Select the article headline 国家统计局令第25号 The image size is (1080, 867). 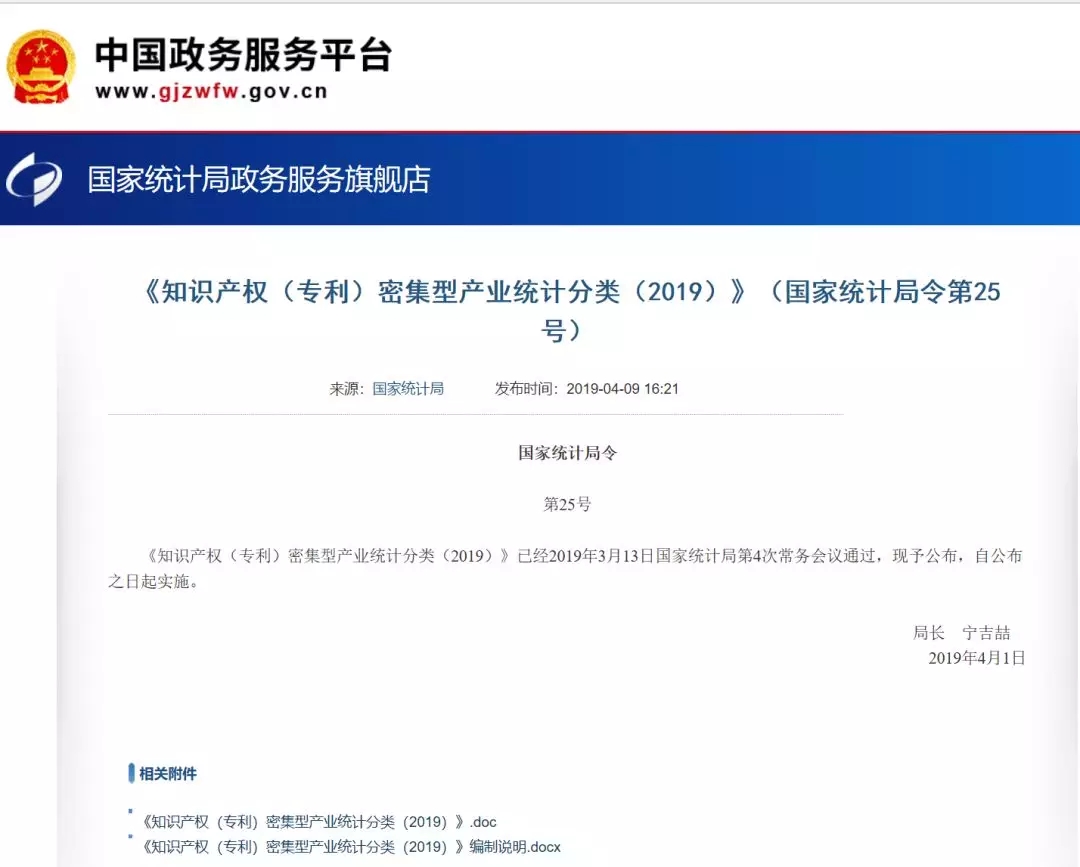(571, 310)
